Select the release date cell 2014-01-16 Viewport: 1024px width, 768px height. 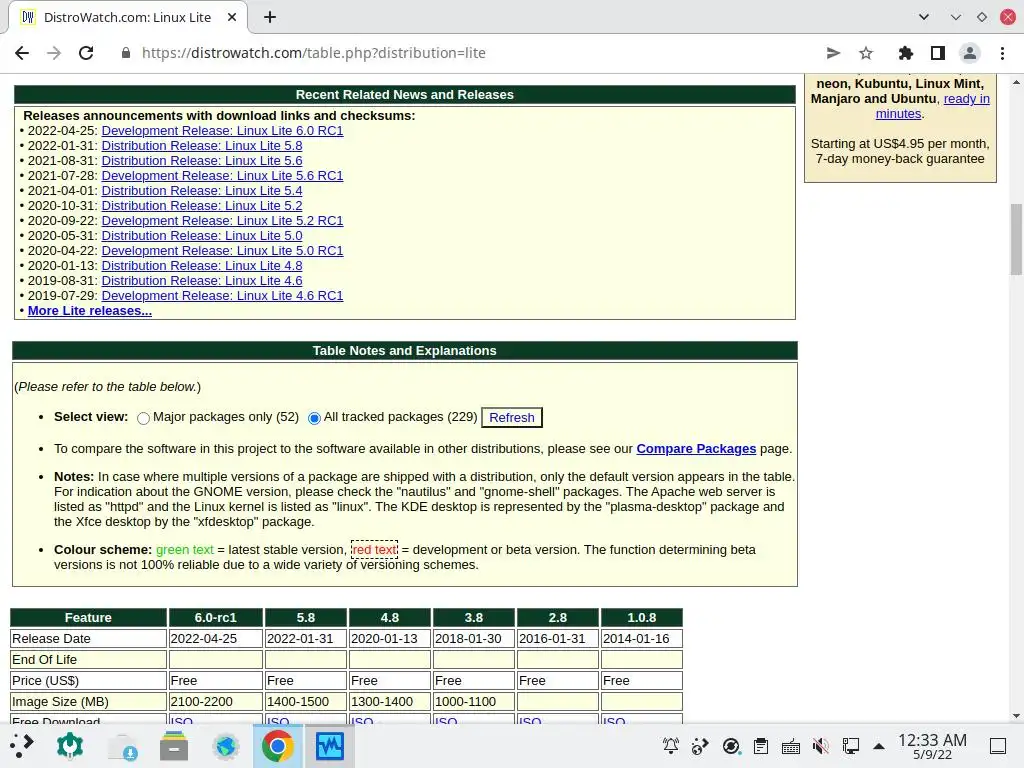click(x=641, y=639)
